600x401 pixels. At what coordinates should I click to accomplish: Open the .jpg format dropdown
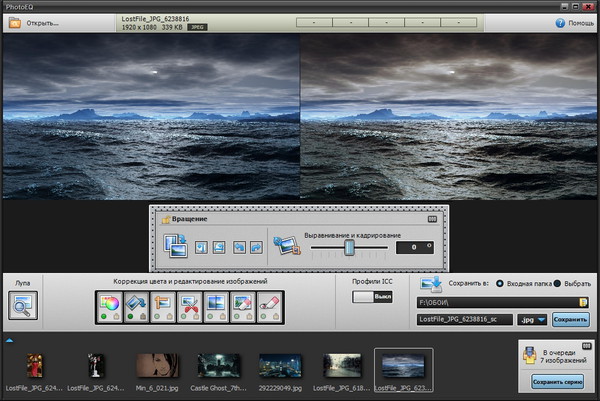coord(532,319)
